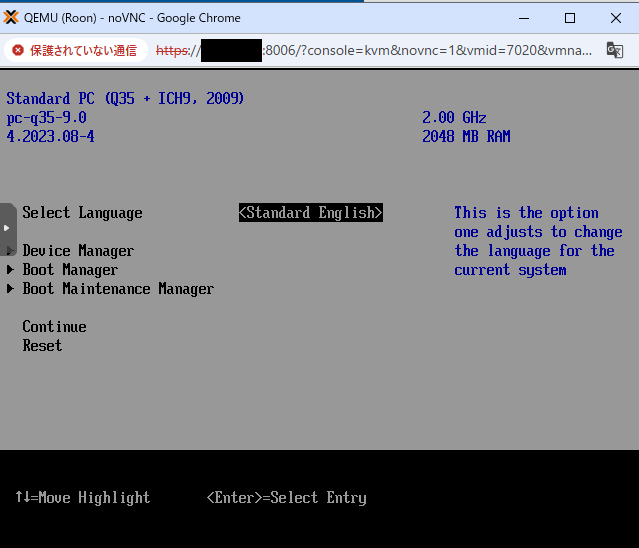Open Boot Manager menu entry
This screenshot has height=548, width=639.
(x=70, y=270)
